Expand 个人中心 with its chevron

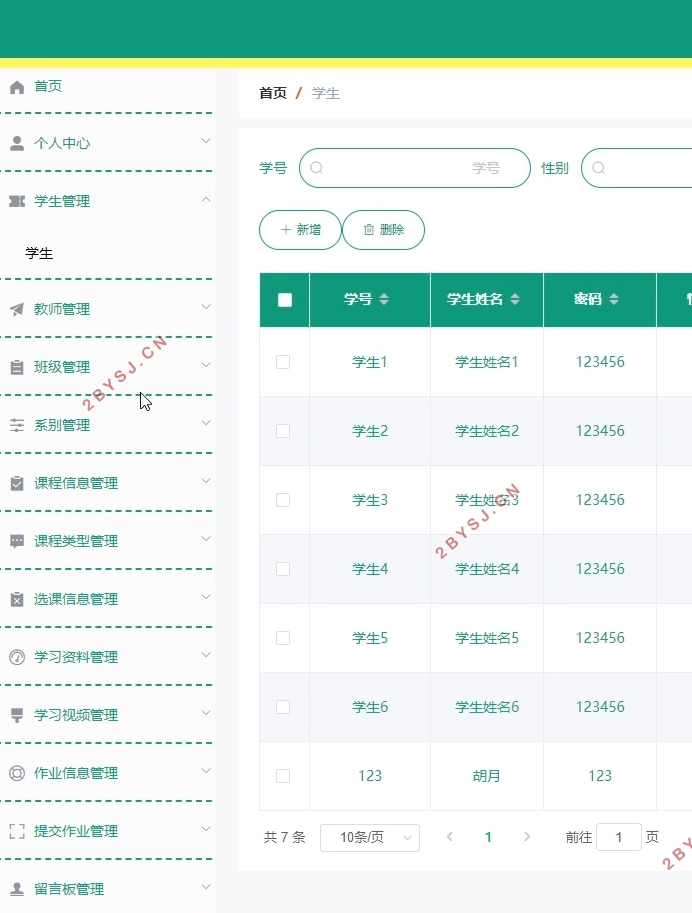206,141
